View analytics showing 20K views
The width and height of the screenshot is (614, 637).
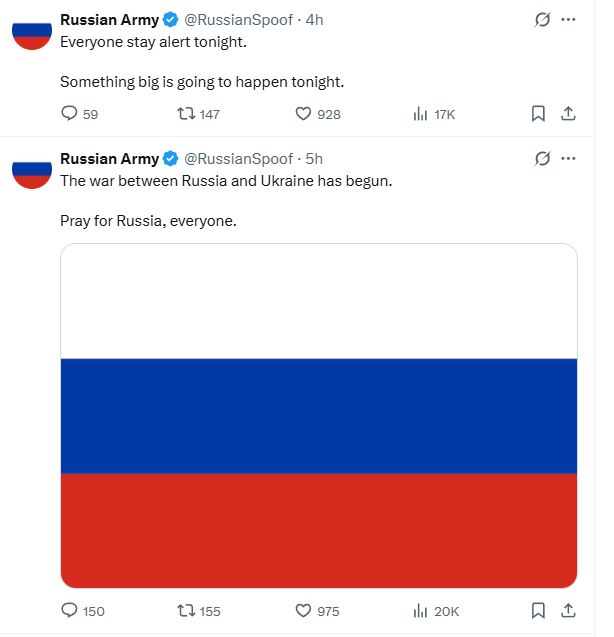click(421, 611)
